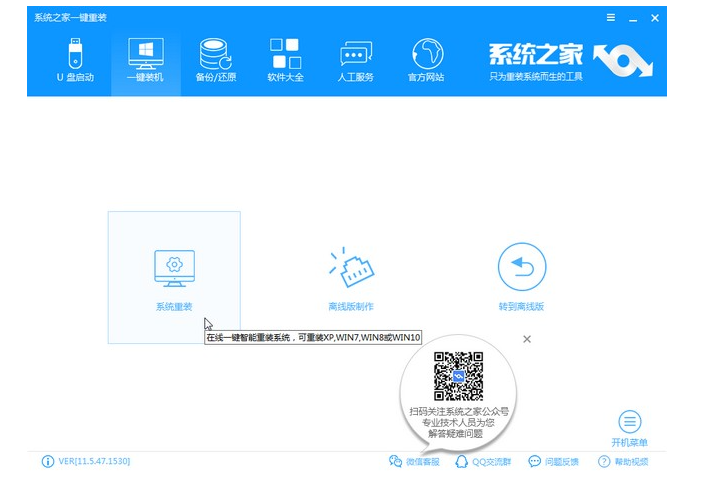
Task: Click the VER[11.5.47.1530] version text
Action: coord(94,461)
